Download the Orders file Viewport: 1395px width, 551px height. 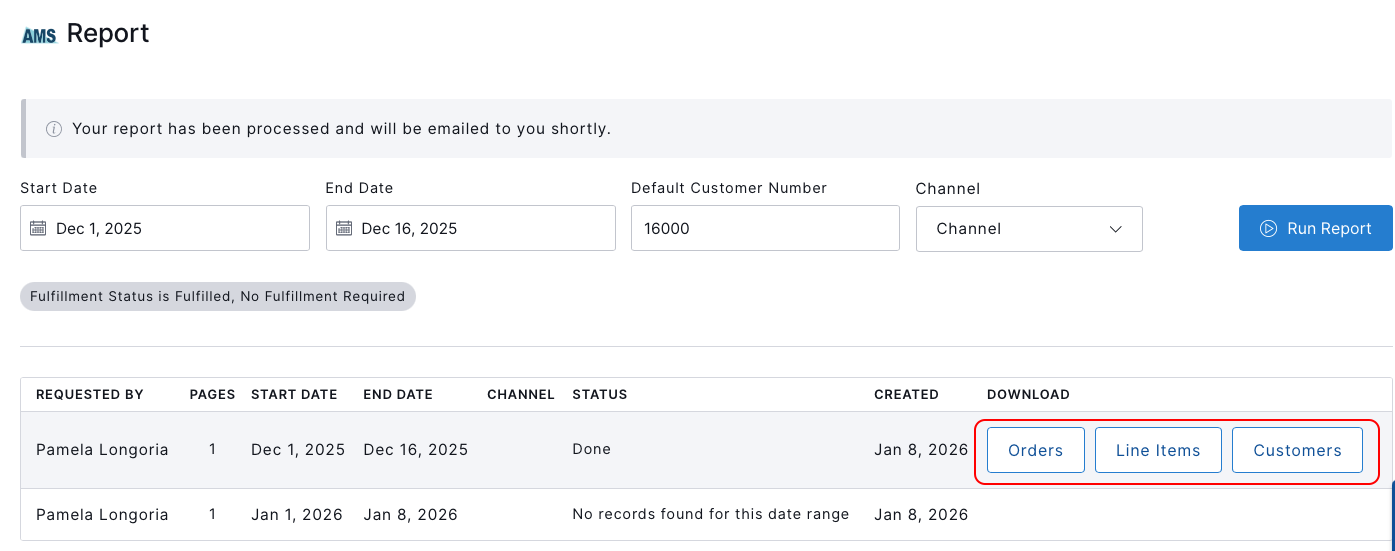[x=1035, y=450]
